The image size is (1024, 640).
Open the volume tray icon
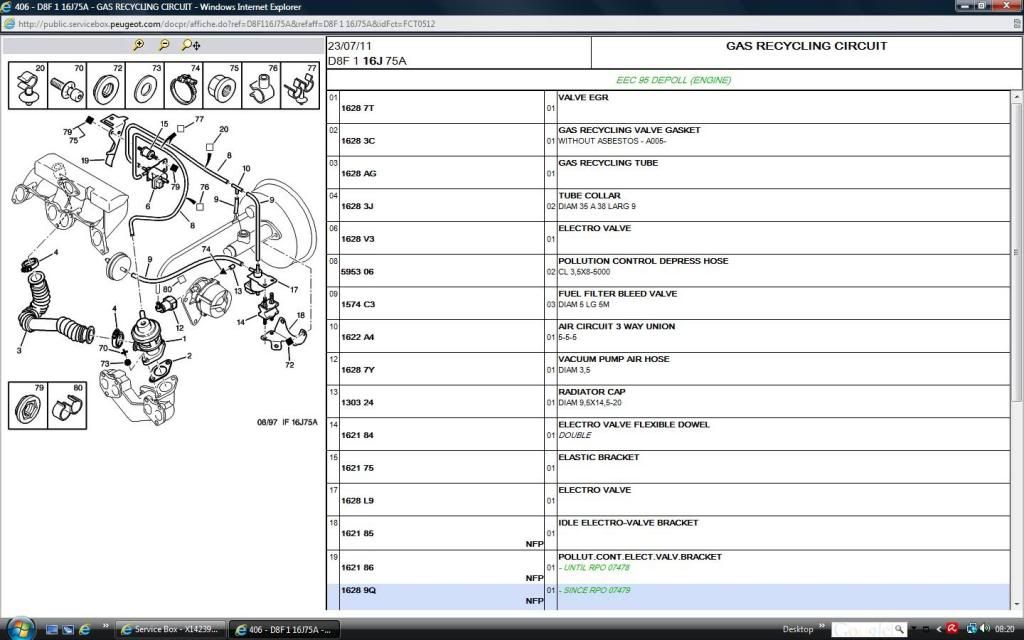984,630
